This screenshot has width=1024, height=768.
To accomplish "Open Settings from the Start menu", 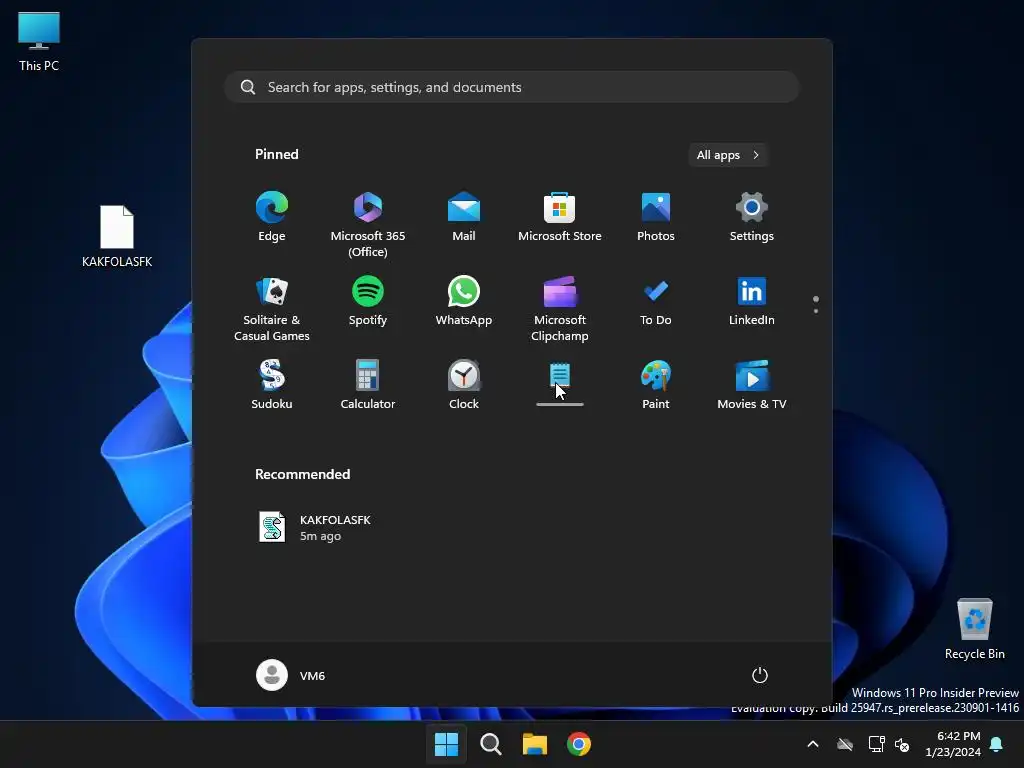I will tap(752, 217).
